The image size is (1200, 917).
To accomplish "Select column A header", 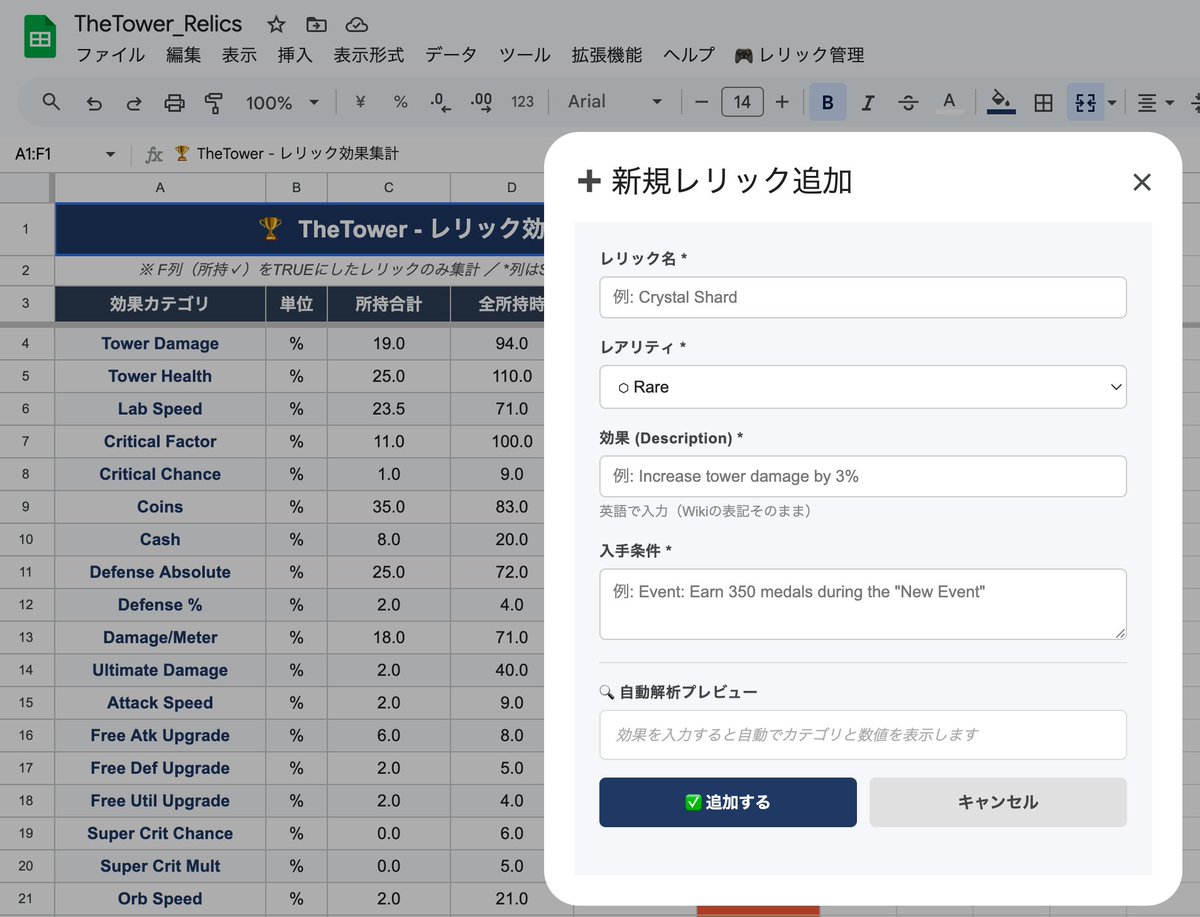I will [160, 187].
